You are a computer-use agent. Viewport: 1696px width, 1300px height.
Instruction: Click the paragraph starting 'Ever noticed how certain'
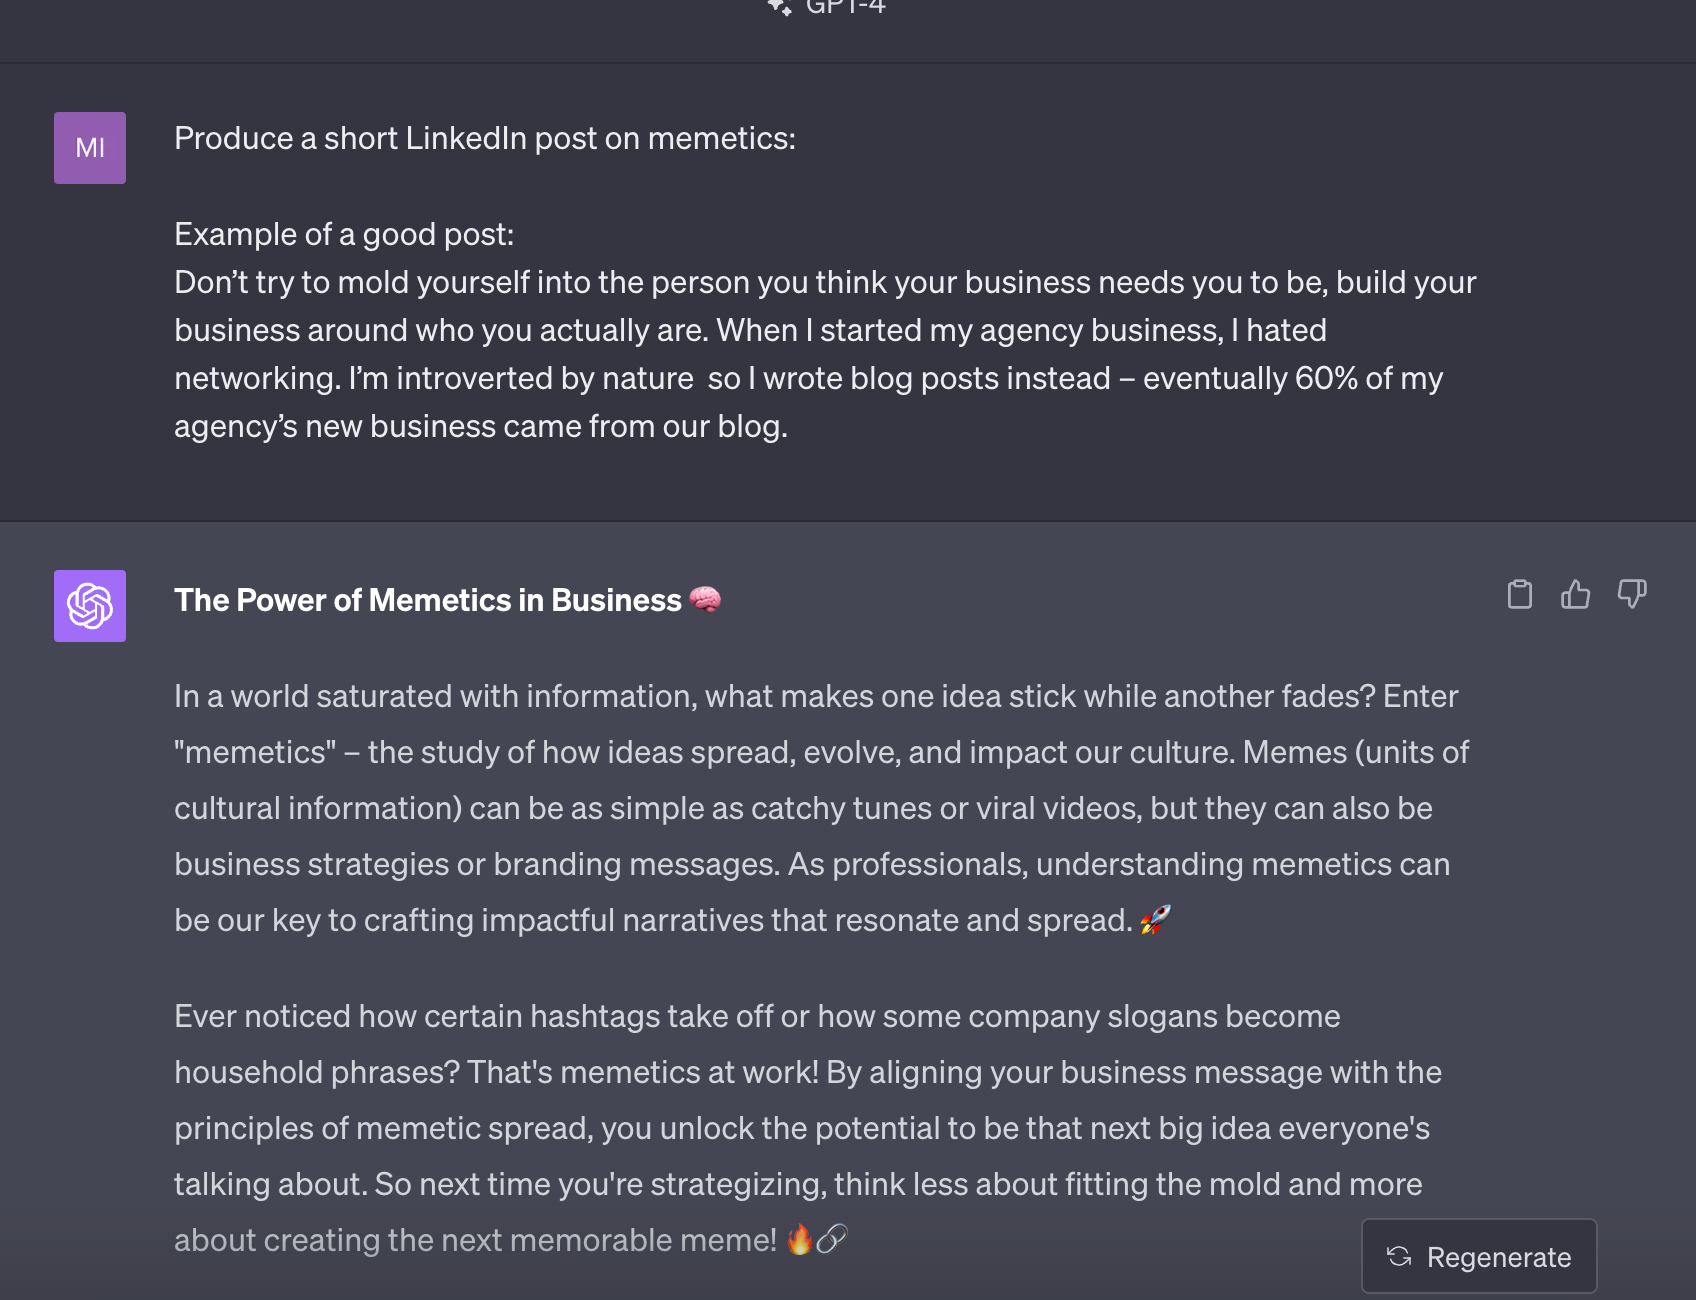coord(808,1128)
